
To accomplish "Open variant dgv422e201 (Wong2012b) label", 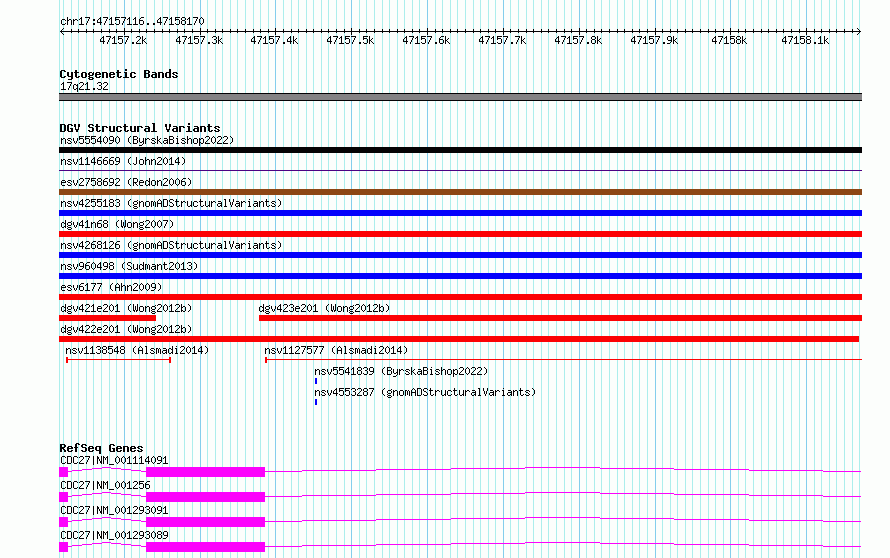I will coord(126,329).
